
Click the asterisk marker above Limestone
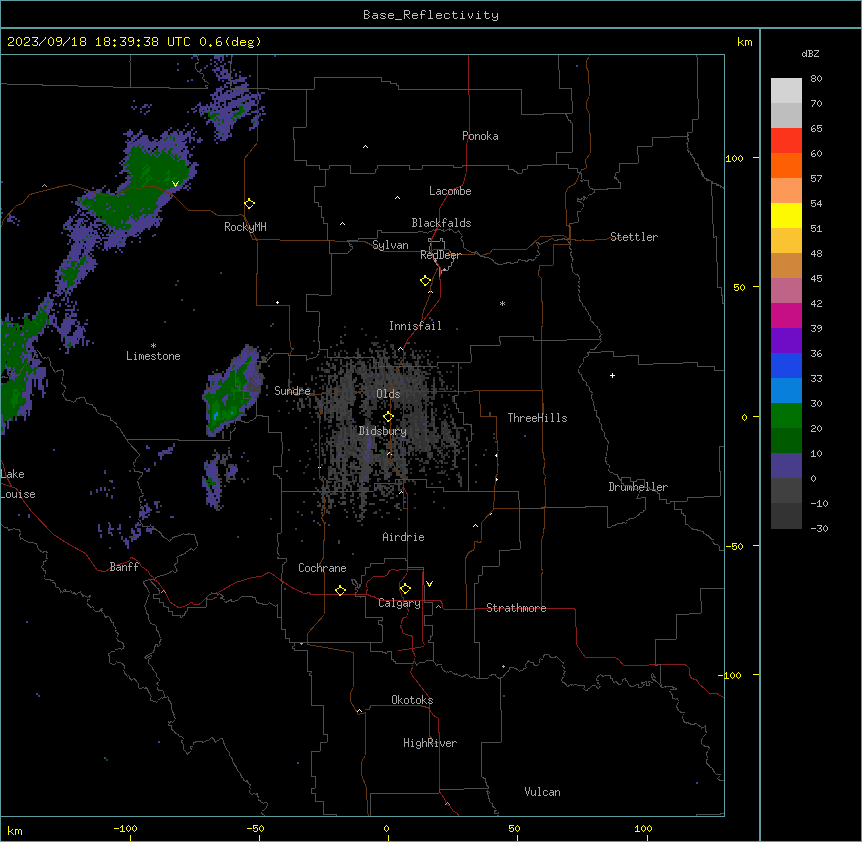point(153,346)
